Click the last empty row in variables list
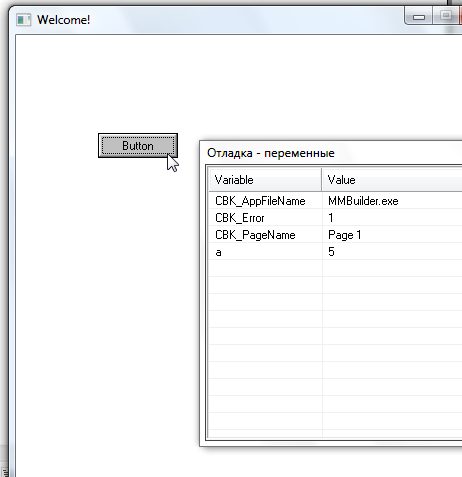The image size is (462, 477). pos(335,434)
